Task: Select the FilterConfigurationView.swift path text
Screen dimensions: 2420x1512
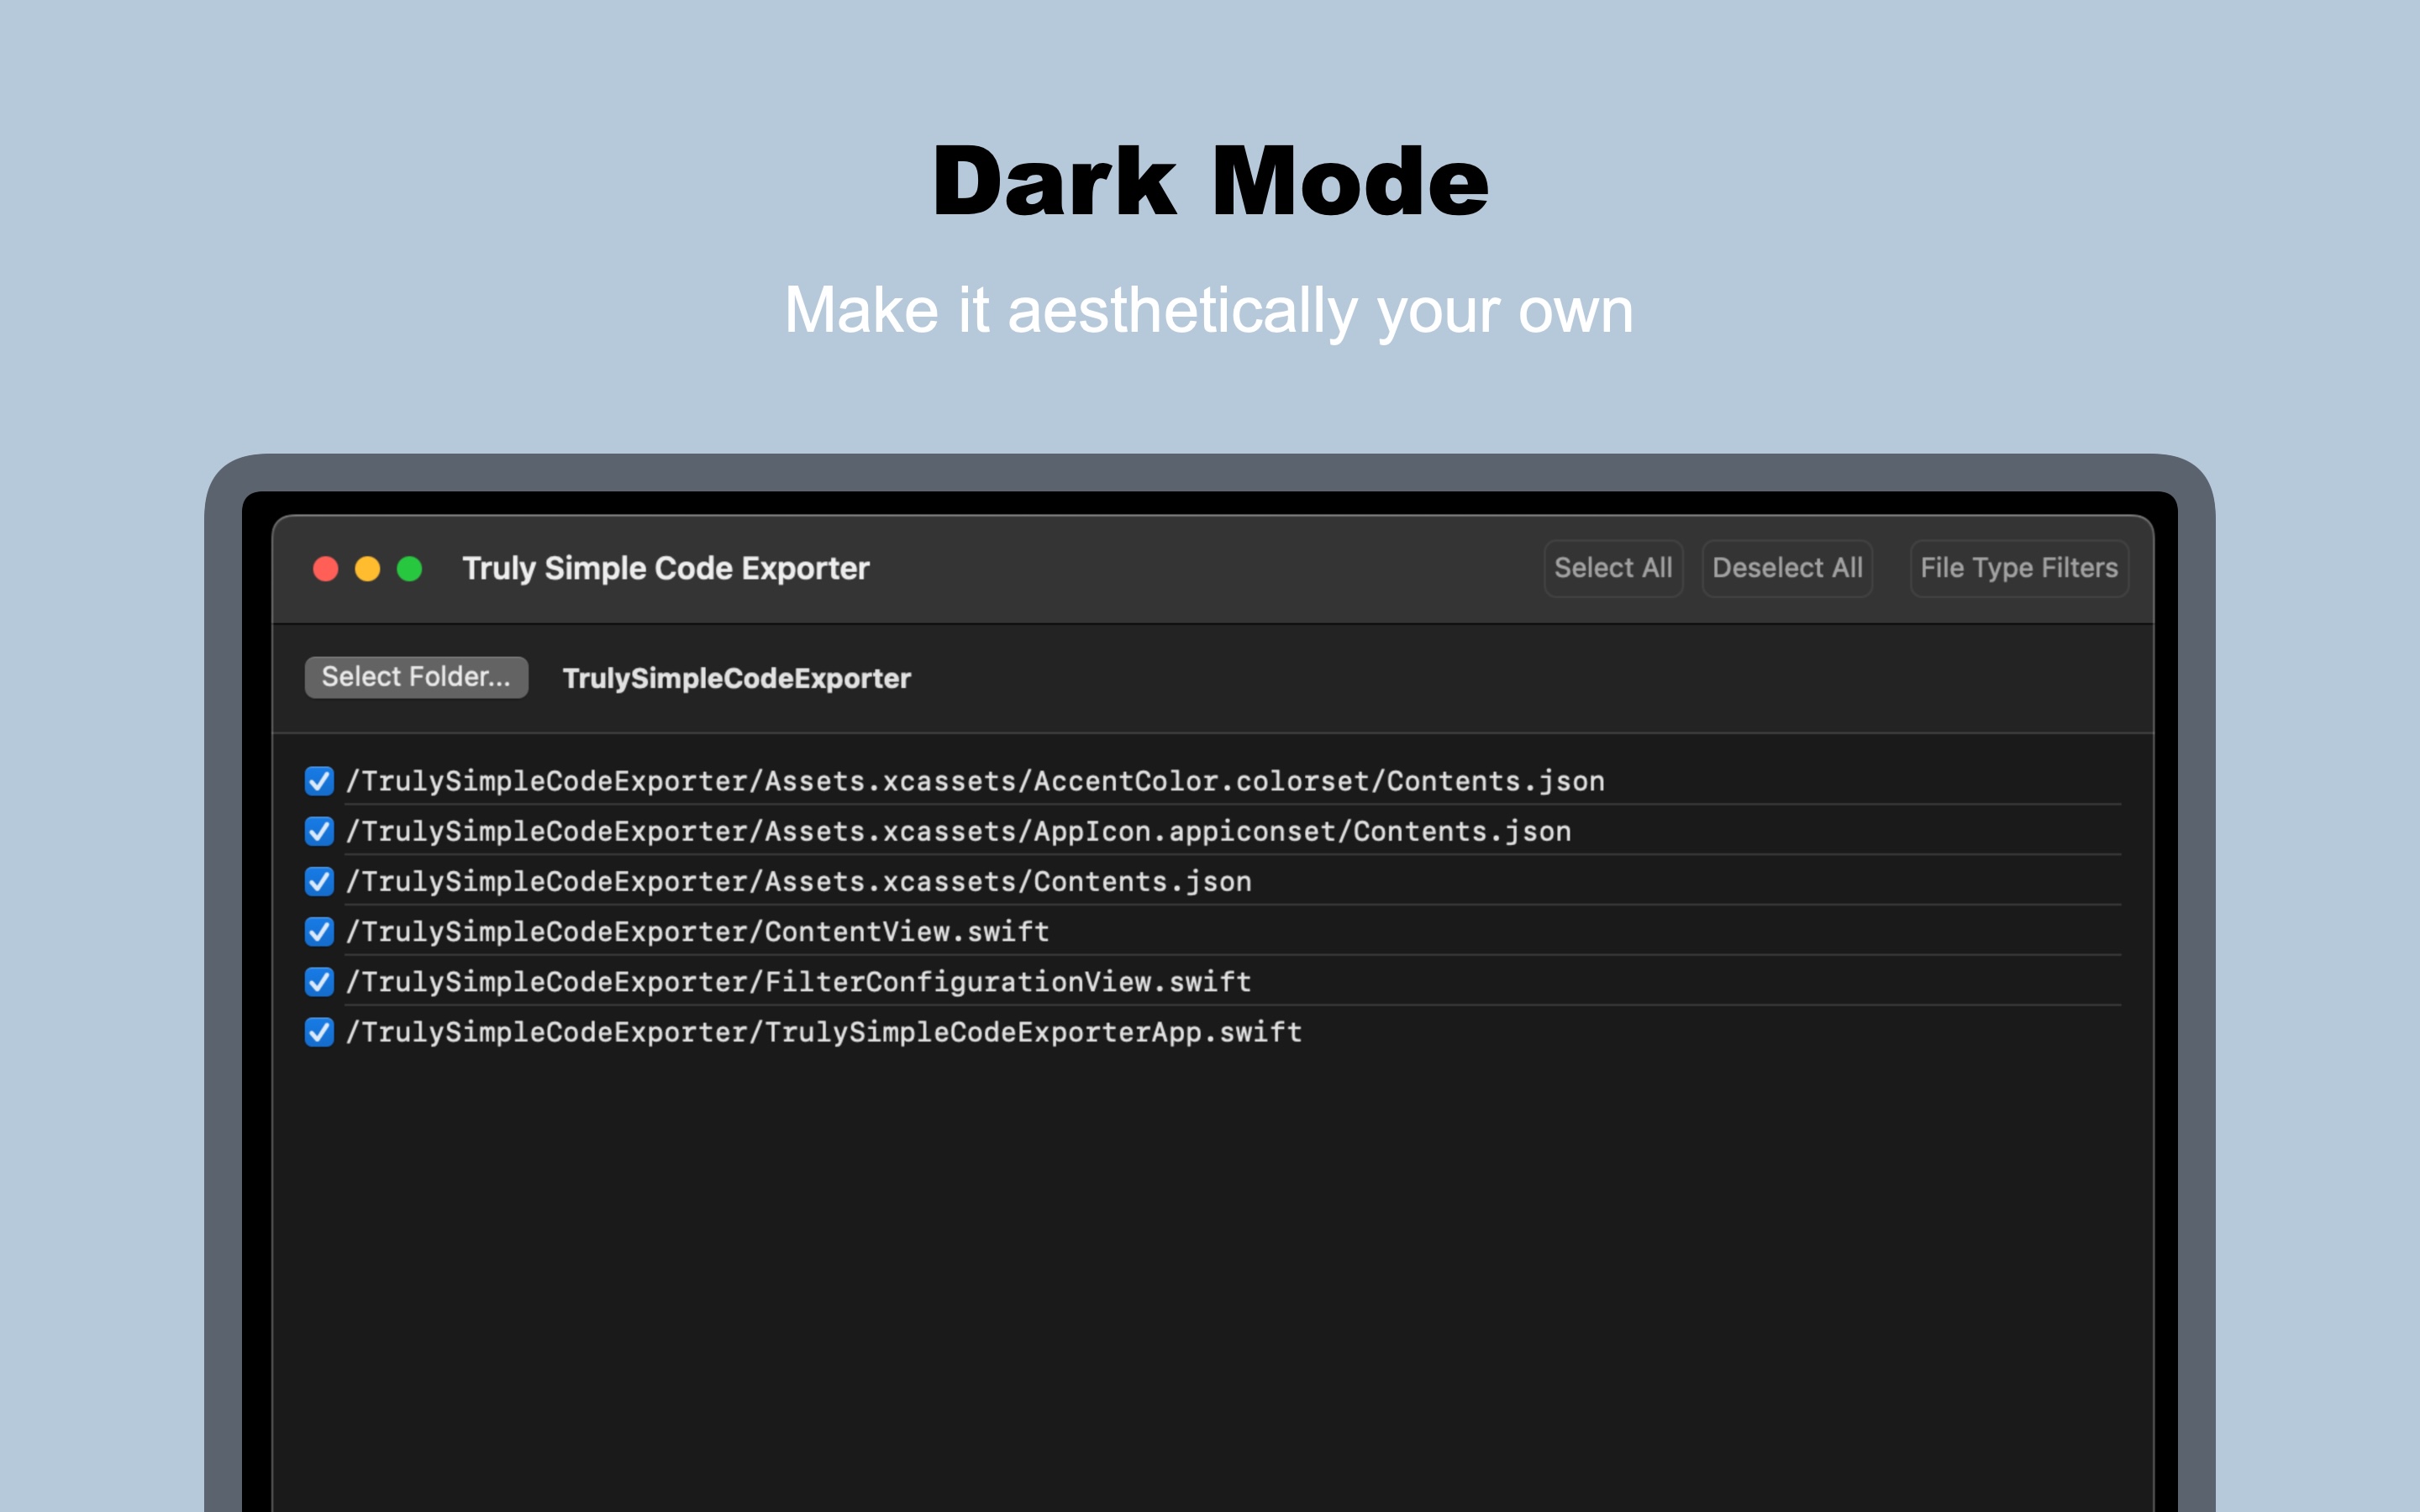Action: click(797, 982)
